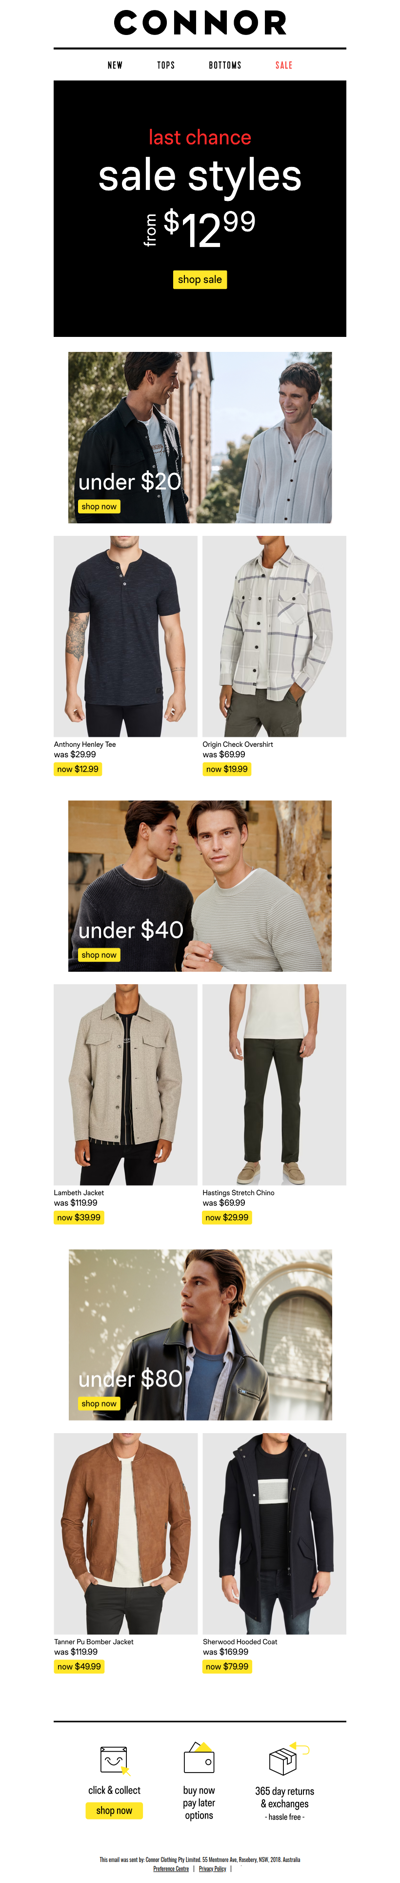The image size is (400, 1883).
Task: Click the now $49.99 Tanner Bomber tag
Action: 79,1666
